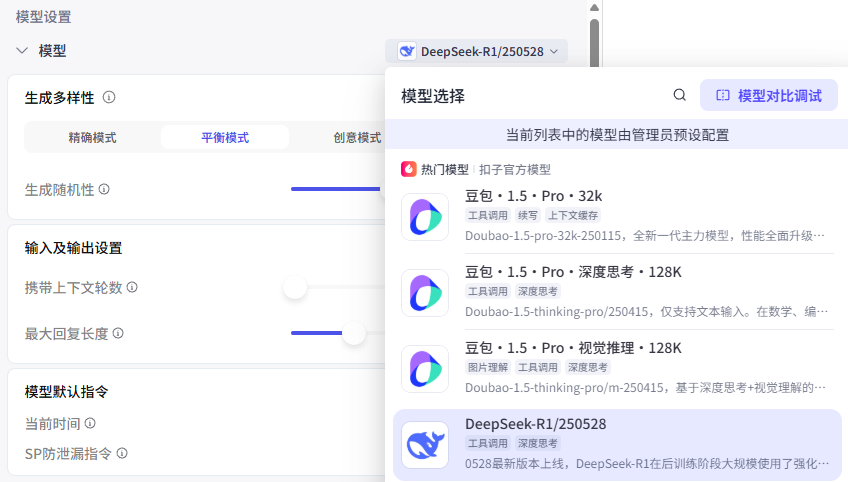Image resolution: width=848 pixels, height=482 pixels.
Task: Click the 模型默认指令 heading
Action: [67, 392]
